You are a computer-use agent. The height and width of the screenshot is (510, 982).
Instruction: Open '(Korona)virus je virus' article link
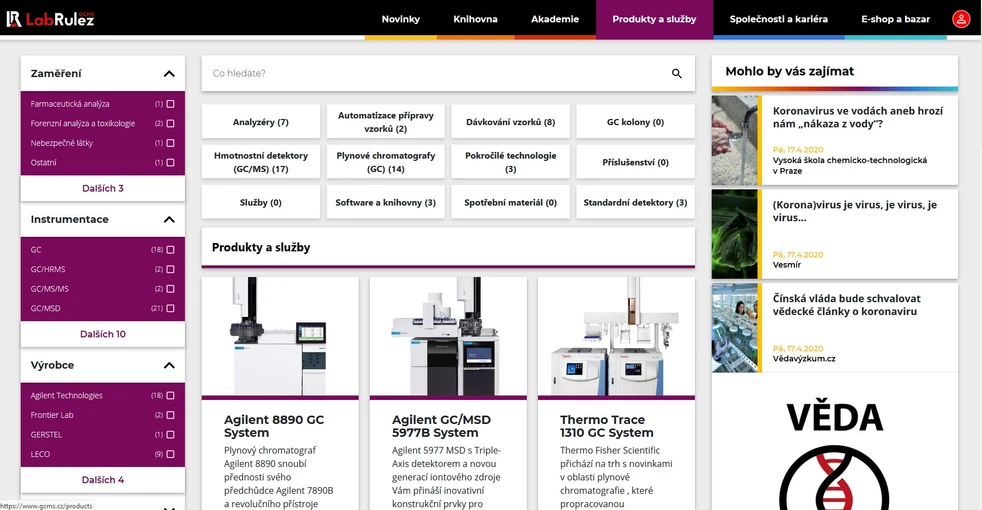coord(855,211)
